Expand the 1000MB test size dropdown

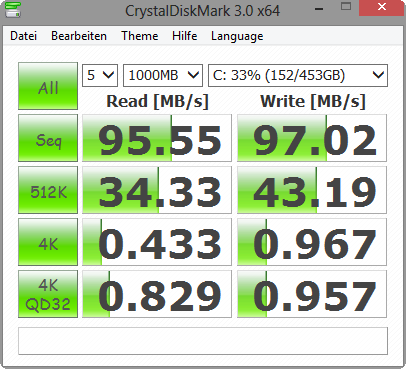coord(163,75)
